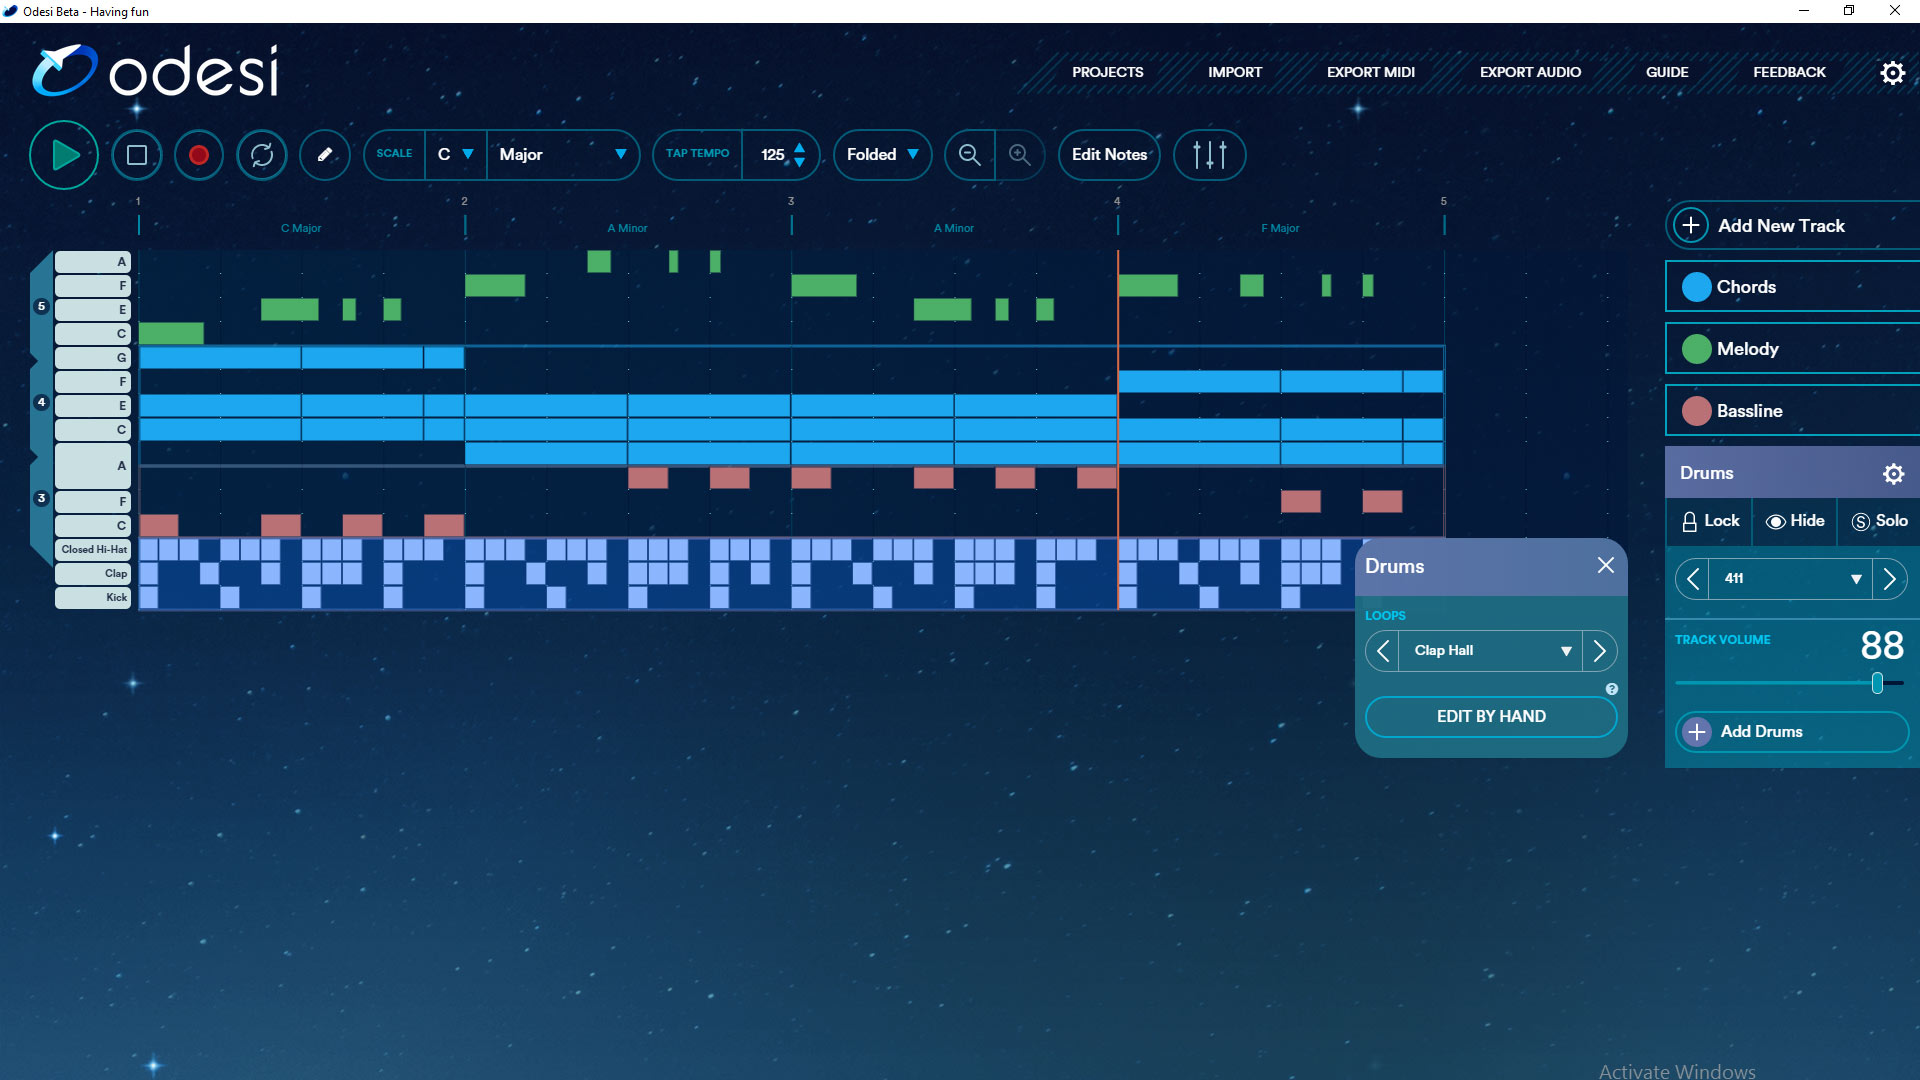This screenshot has height=1080, width=1920.
Task: Switch to the Projects menu
Action: 1107,72
